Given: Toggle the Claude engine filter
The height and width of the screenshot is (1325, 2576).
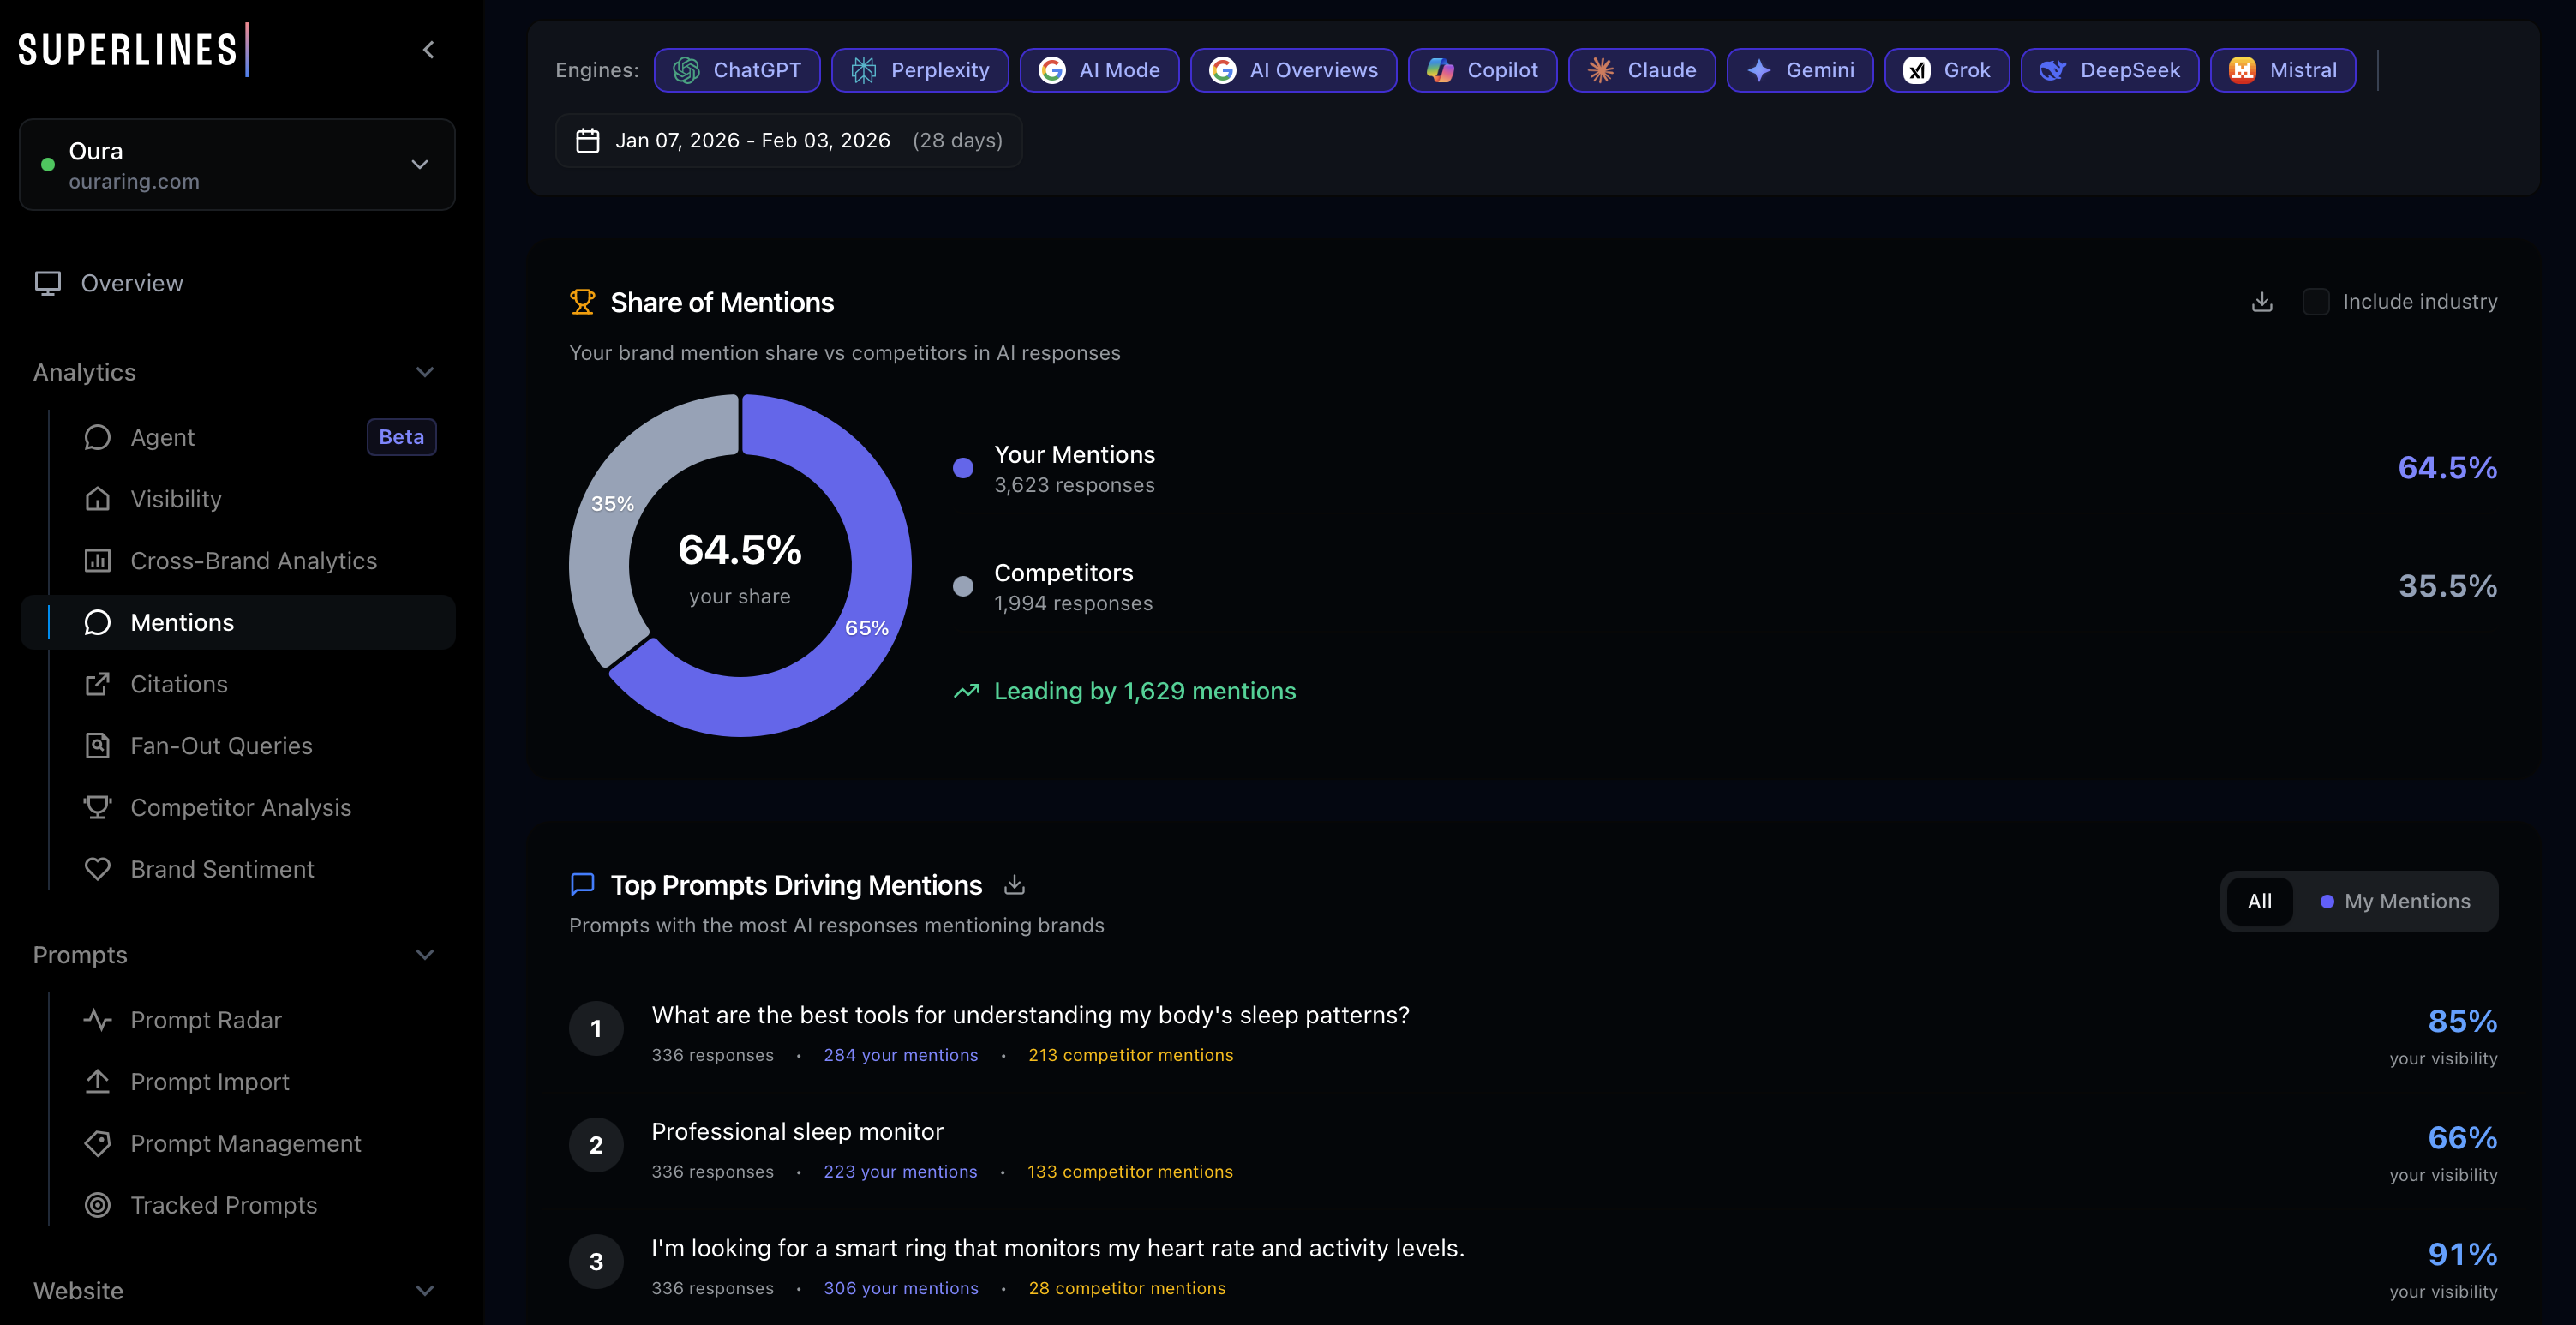Looking at the screenshot, I should click(x=1641, y=70).
